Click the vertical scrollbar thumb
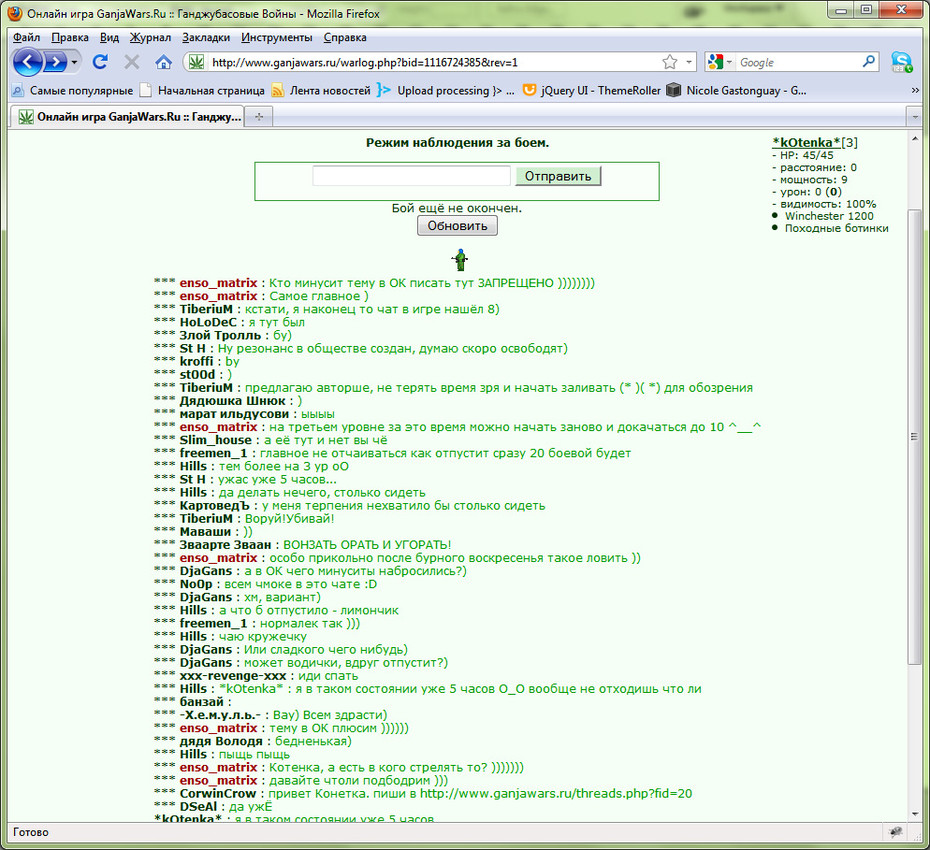 pyautogui.click(x=915, y=436)
